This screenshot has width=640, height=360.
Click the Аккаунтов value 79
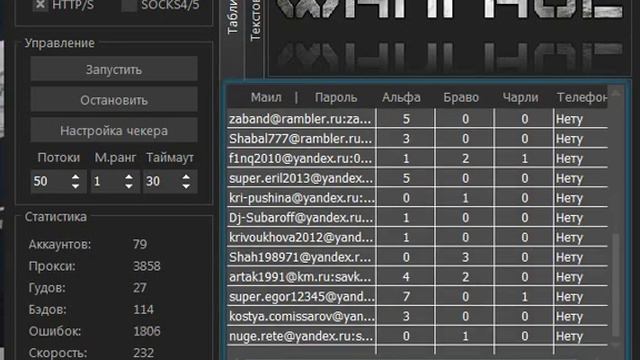pyautogui.click(x=140, y=244)
